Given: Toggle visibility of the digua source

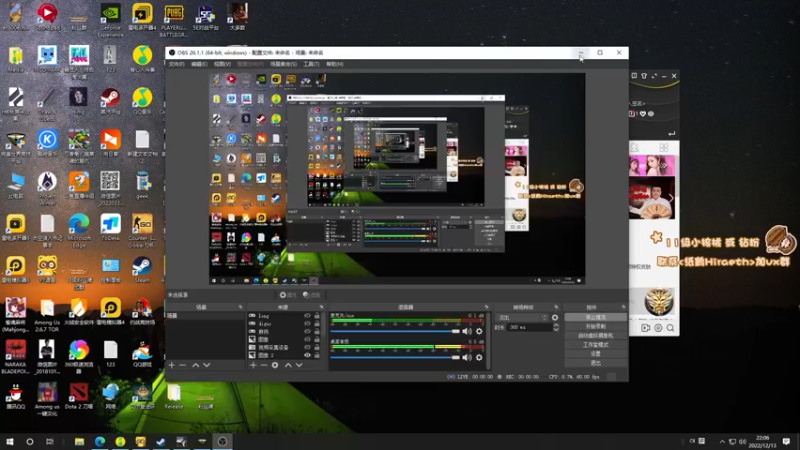Looking at the screenshot, I should (x=307, y=323).
